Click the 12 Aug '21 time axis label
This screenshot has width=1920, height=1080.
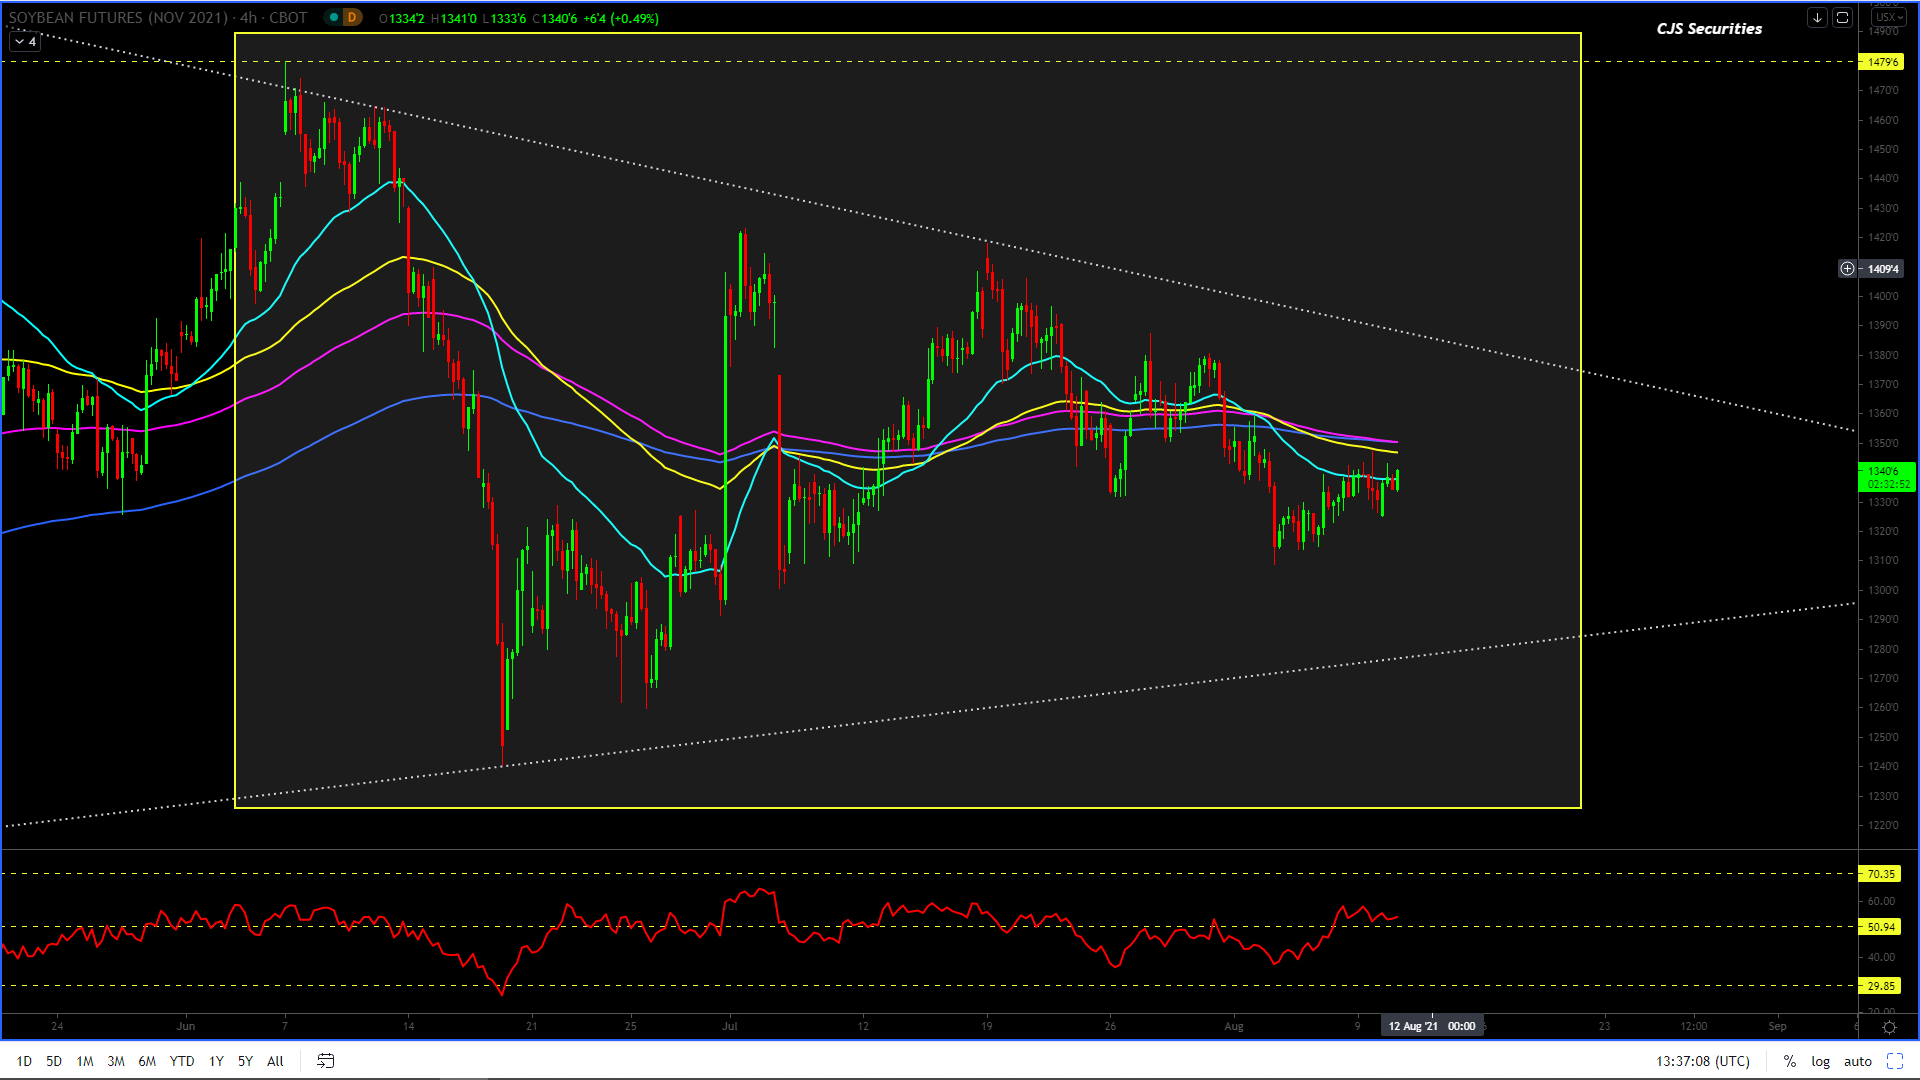[1430, 1026]
